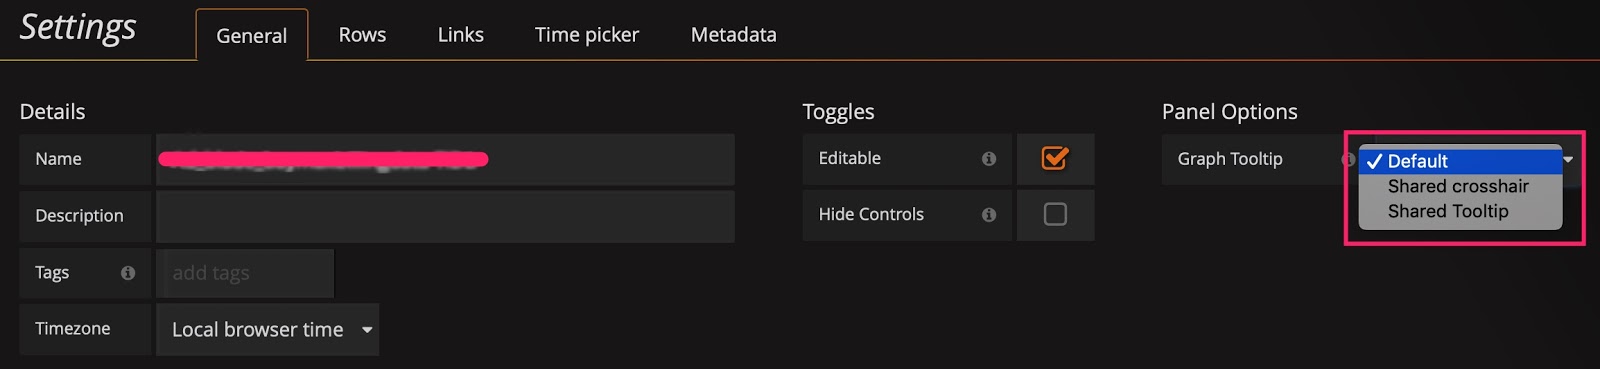Open the Timezone dropdown
The height and width of the screenshot is (369, 1600).
(267, 329)
